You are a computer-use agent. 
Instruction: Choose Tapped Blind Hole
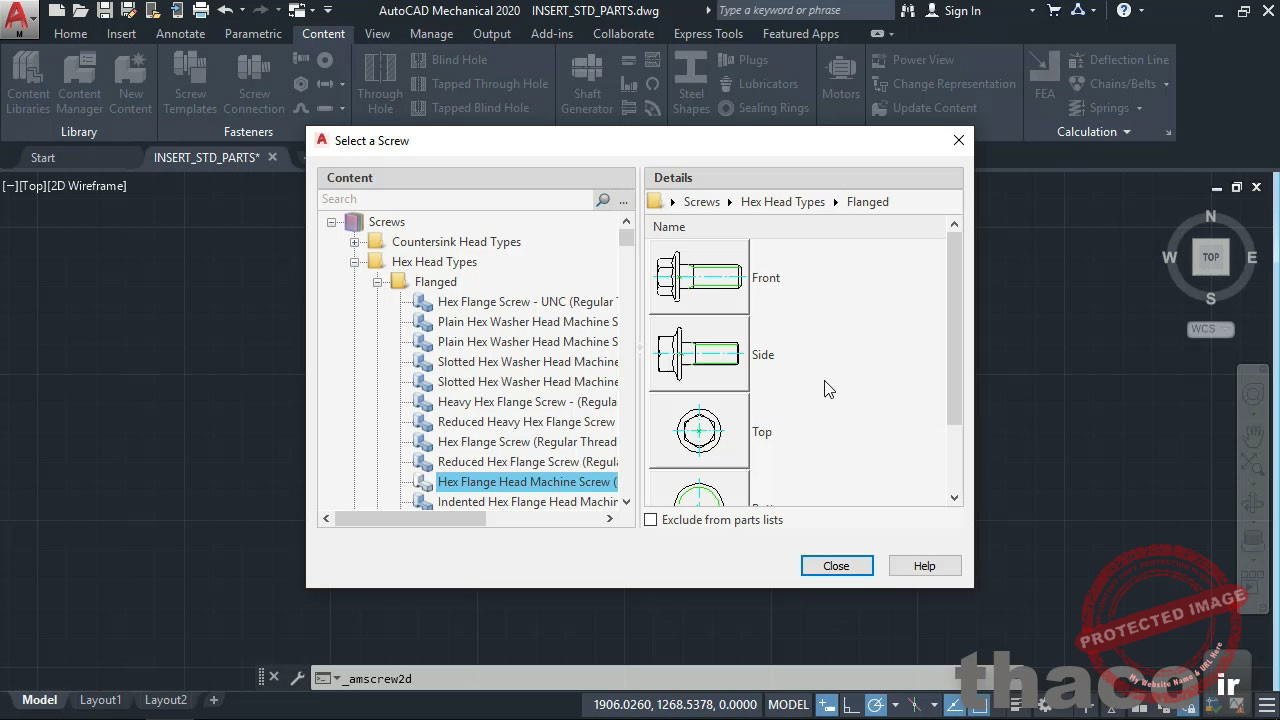pyautogui.click(x=469, y=108)
